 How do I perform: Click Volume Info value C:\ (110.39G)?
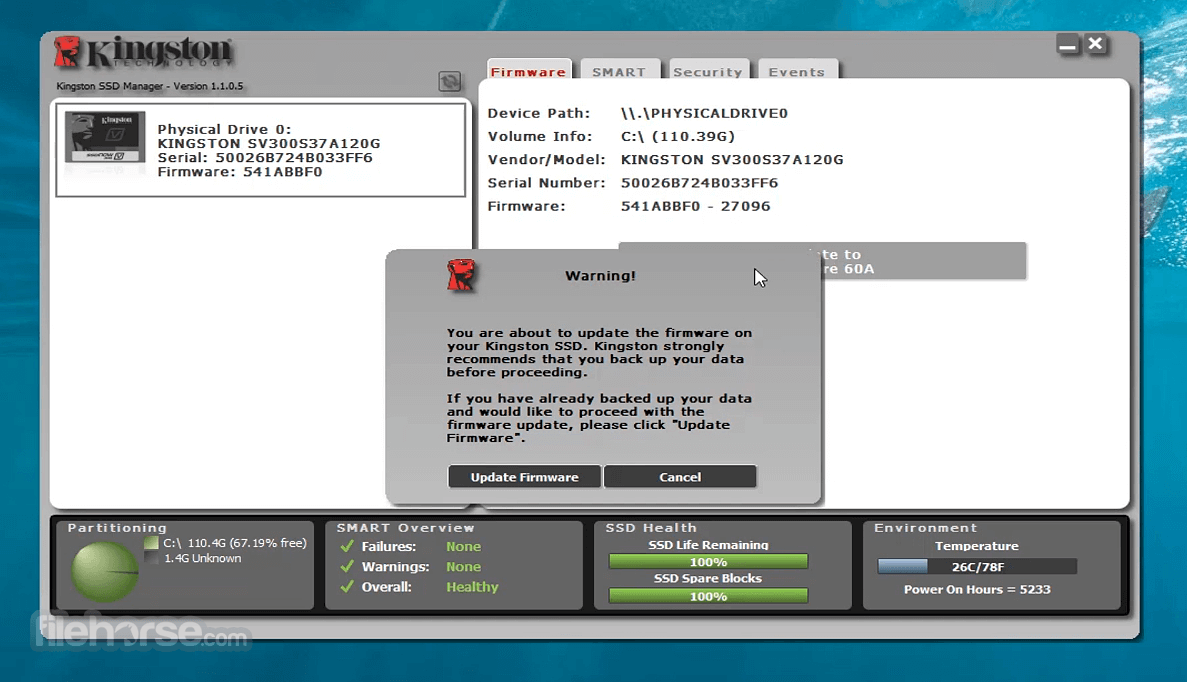pyautogui.click(x=678, y=137)
